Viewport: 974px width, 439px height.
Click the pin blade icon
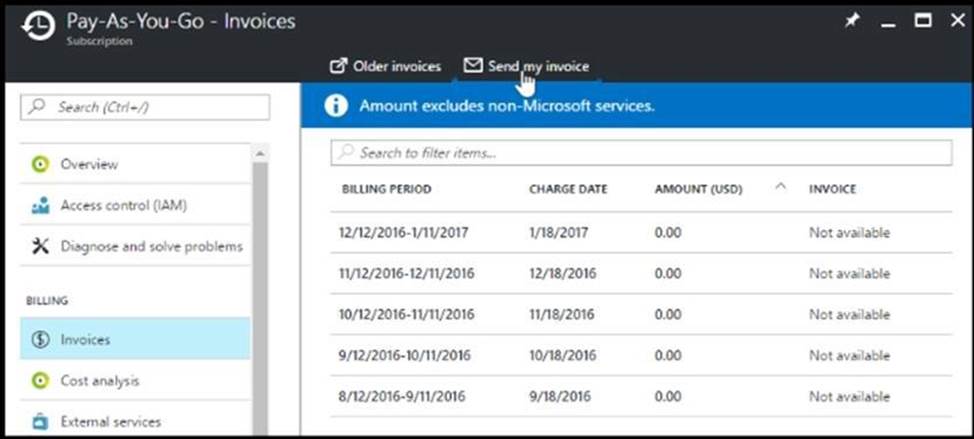[852, 21]
